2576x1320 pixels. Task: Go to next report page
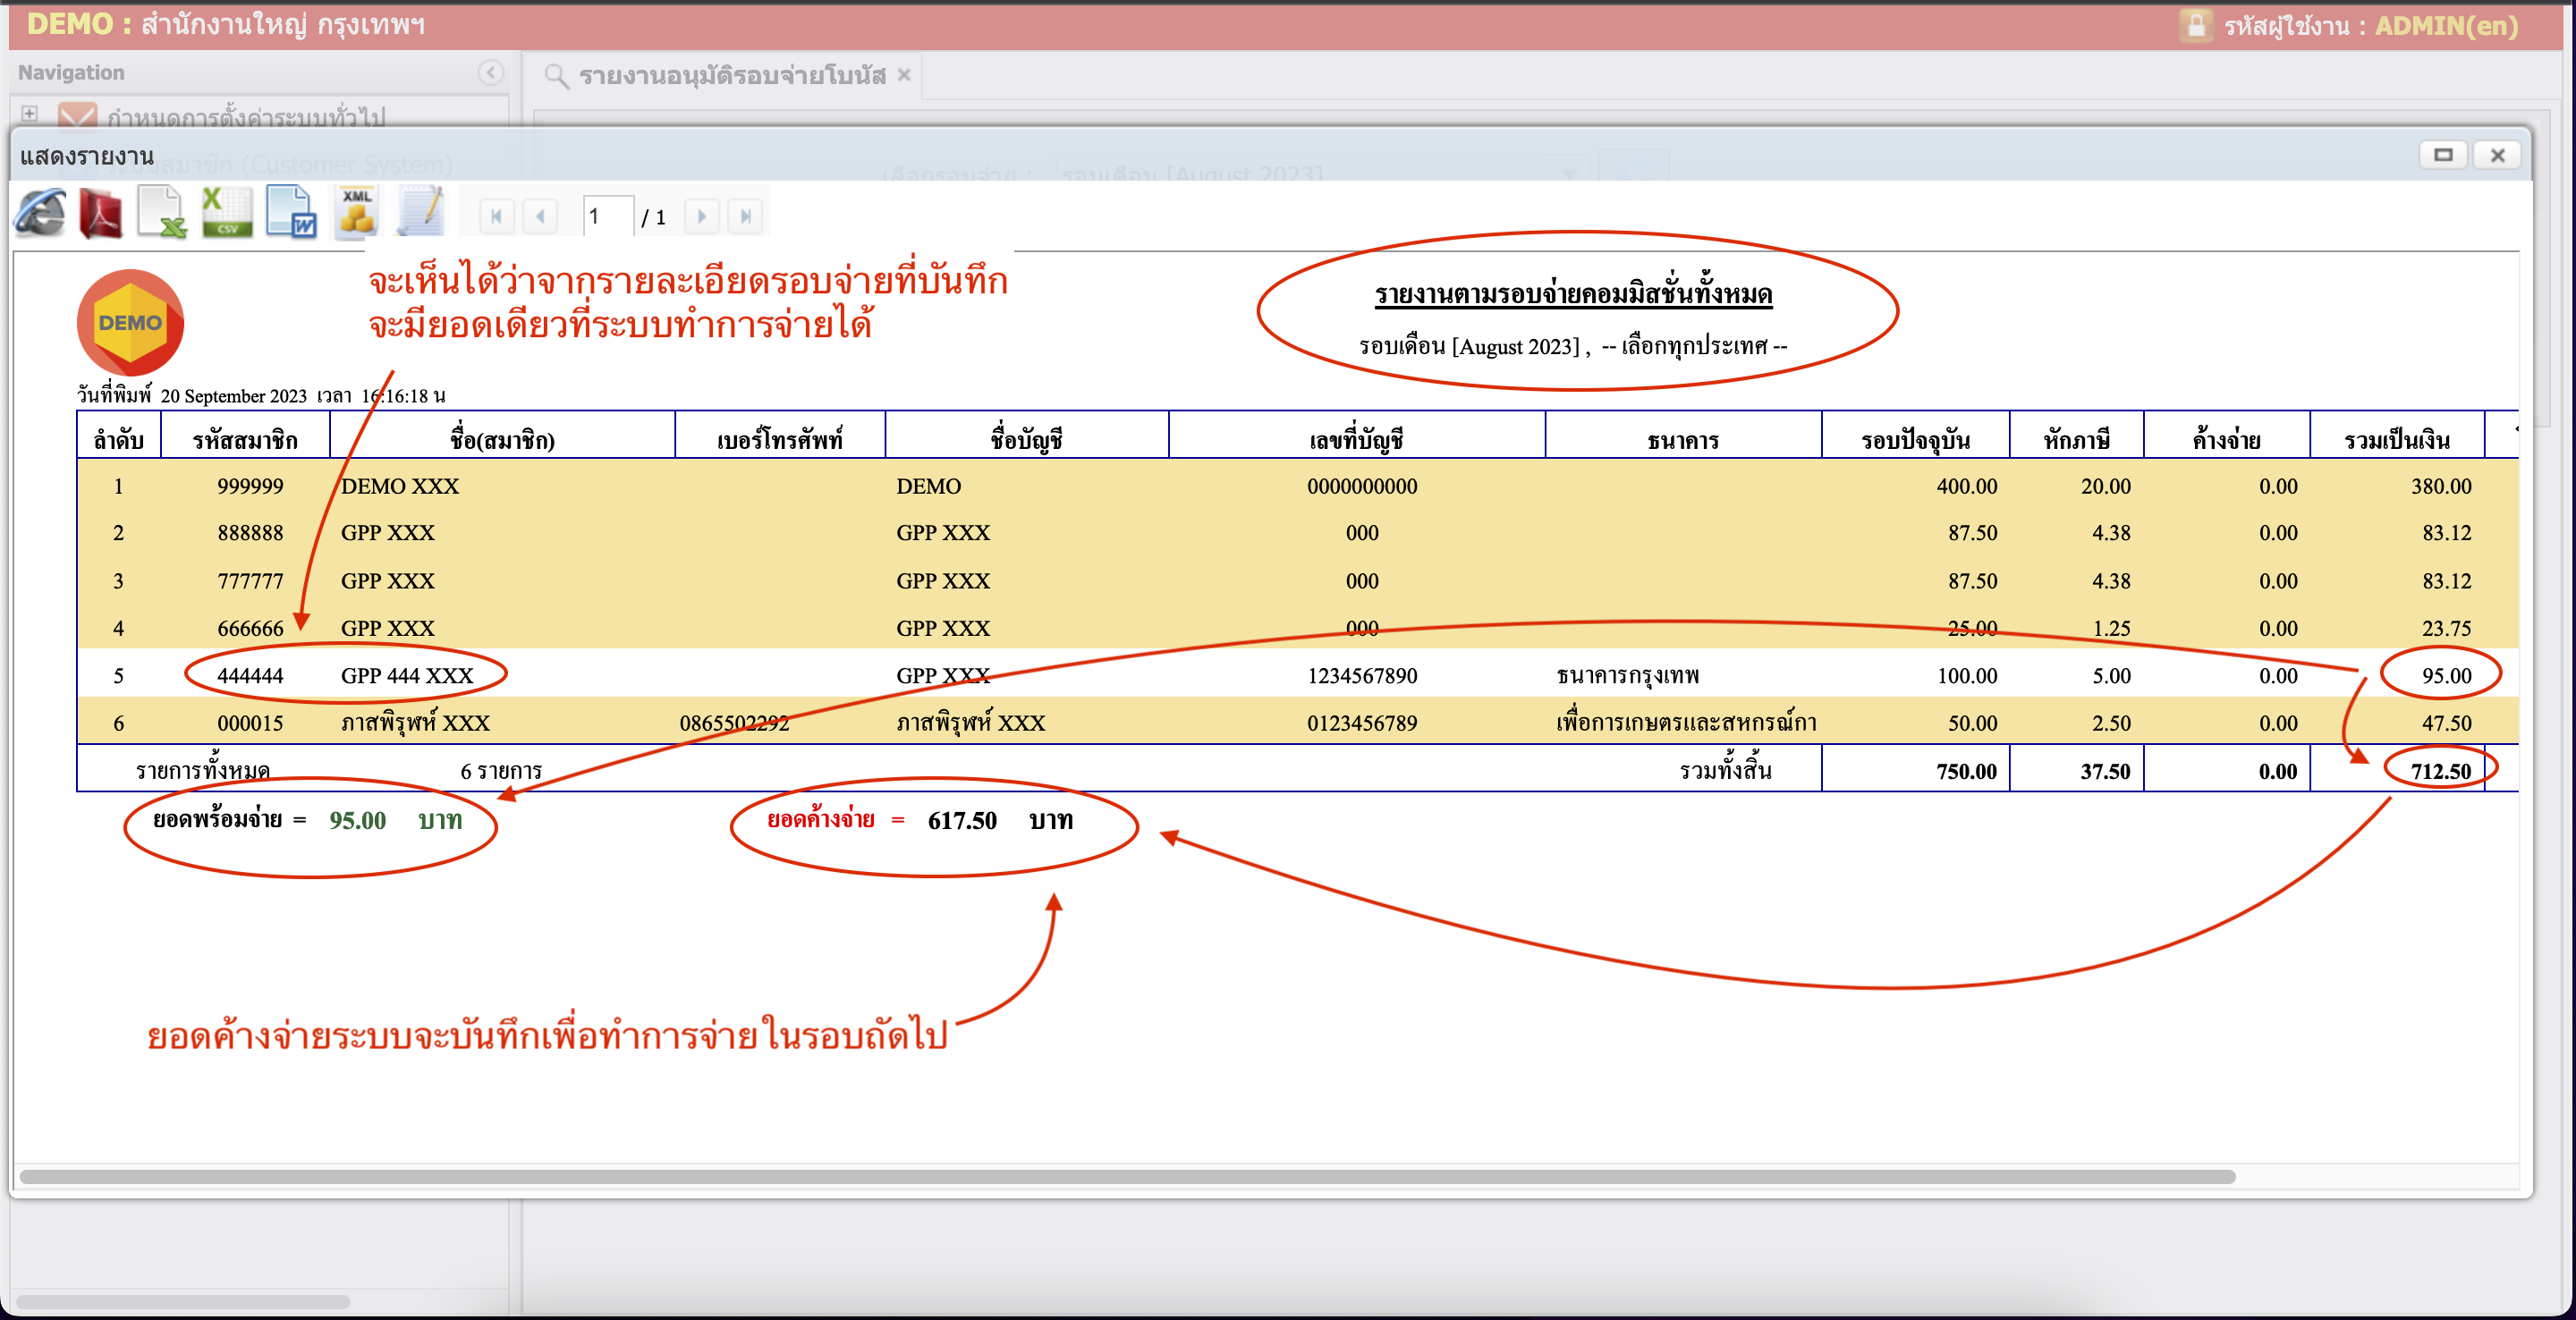702,216
